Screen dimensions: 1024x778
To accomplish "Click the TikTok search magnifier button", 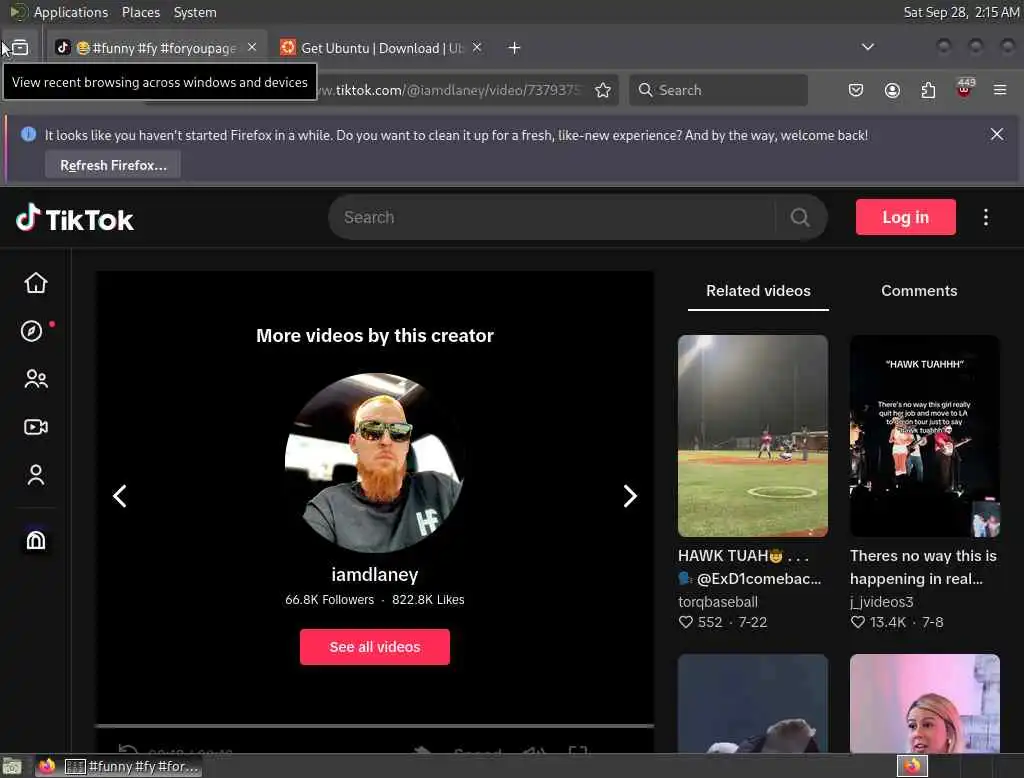I will coord(799,218).
